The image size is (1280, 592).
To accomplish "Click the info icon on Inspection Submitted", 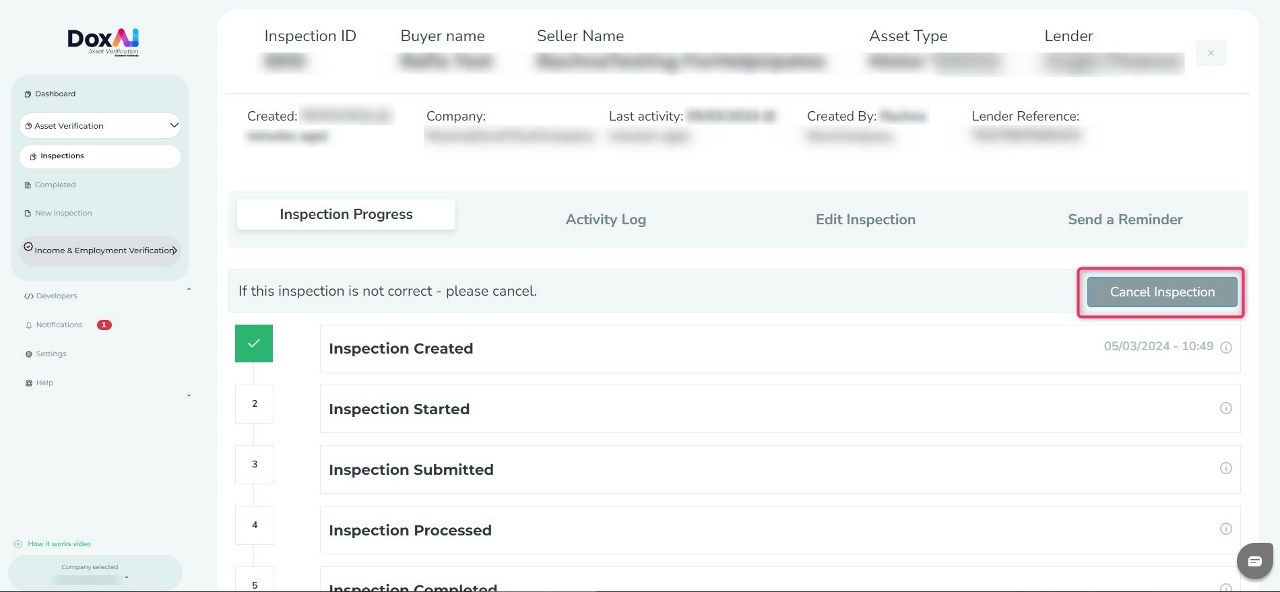I will pyautogui.click(x=1226, y=468).
